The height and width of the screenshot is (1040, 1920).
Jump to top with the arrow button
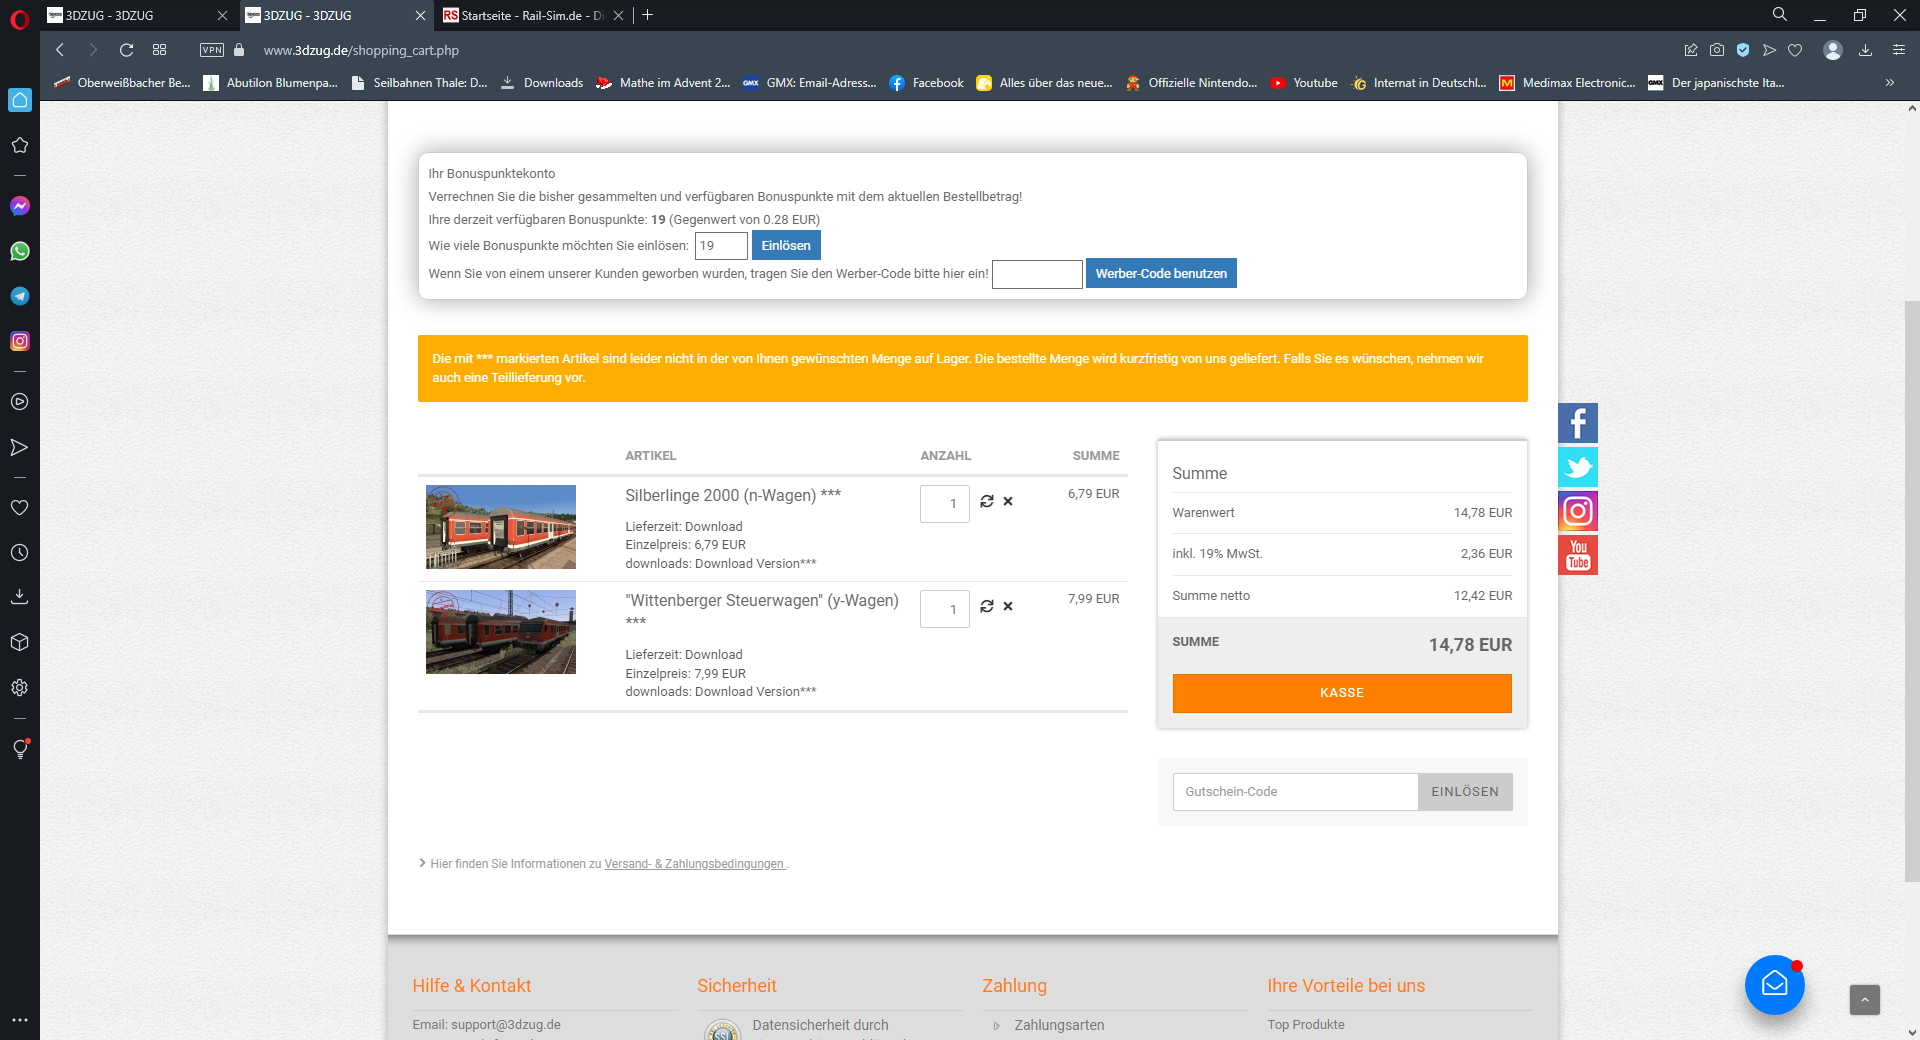(1865, 1000)
